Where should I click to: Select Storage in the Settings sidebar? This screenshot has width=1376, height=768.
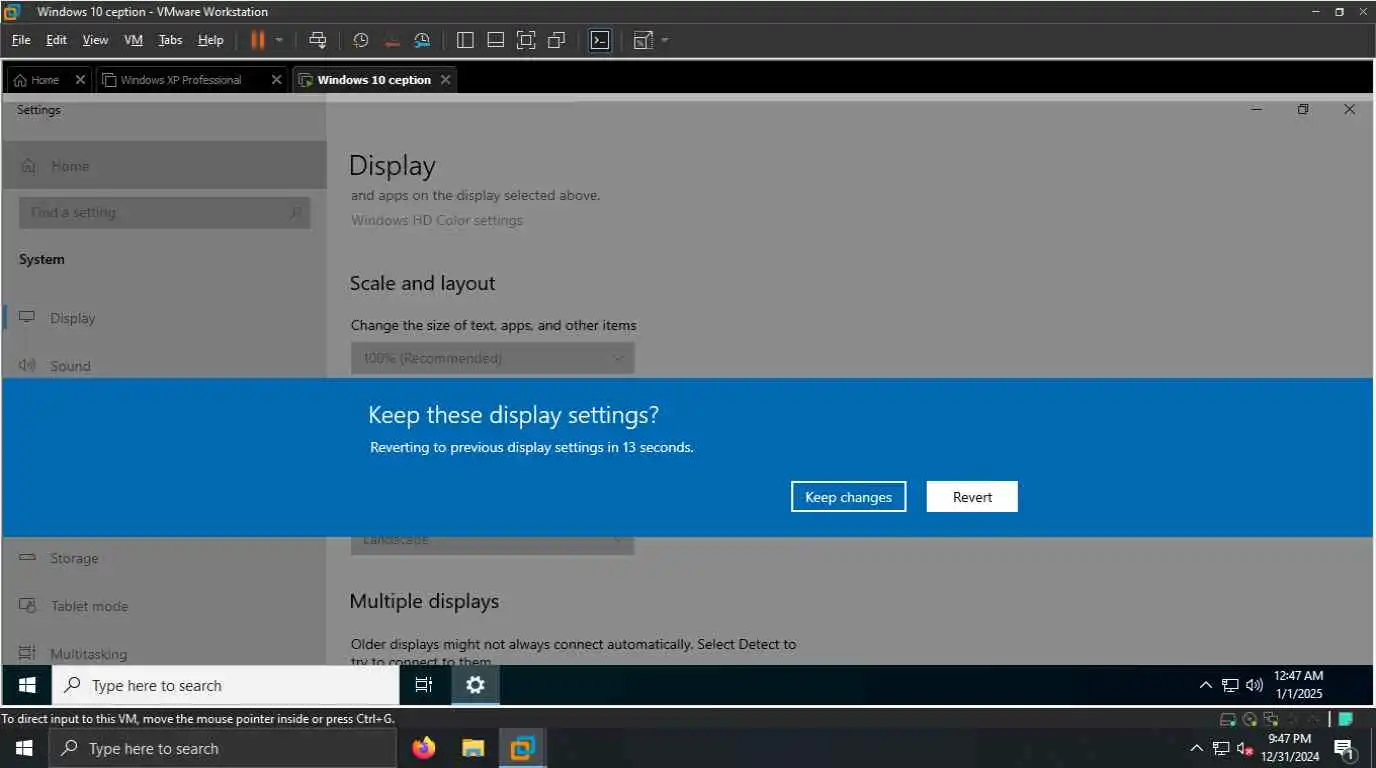(164, 558)
